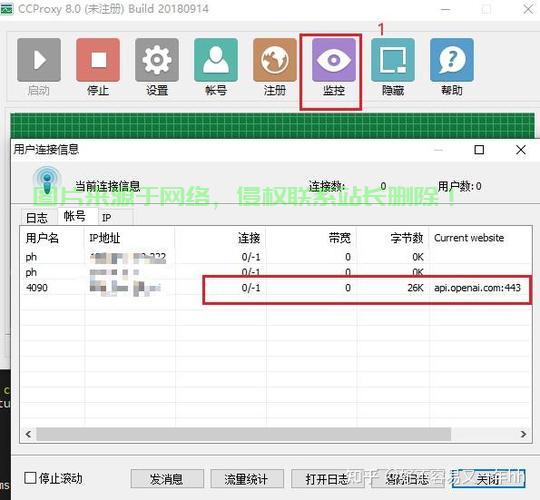Image resolution: width=540 pixels, height=500 pixels.
Task: Open 流量统计 traffic statistics button
Action: tap(247, 479)
